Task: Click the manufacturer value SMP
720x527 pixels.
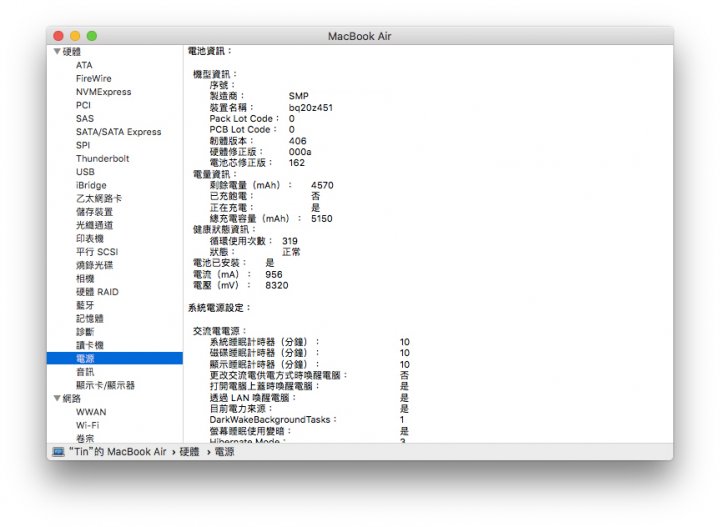Action: (x=298, y=96)
